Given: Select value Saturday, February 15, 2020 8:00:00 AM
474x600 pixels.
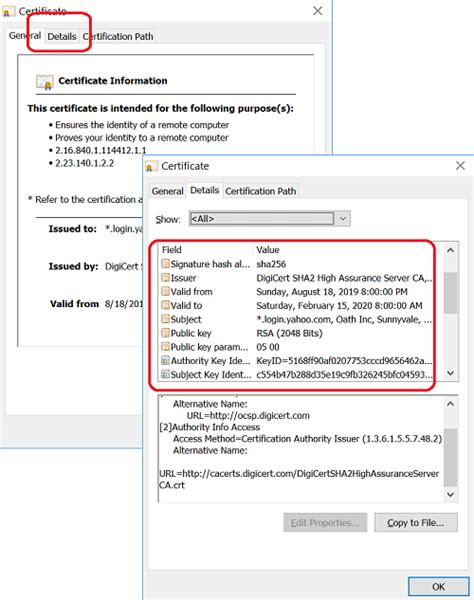Looking at the screenshot, I should [x=339, y=305].
